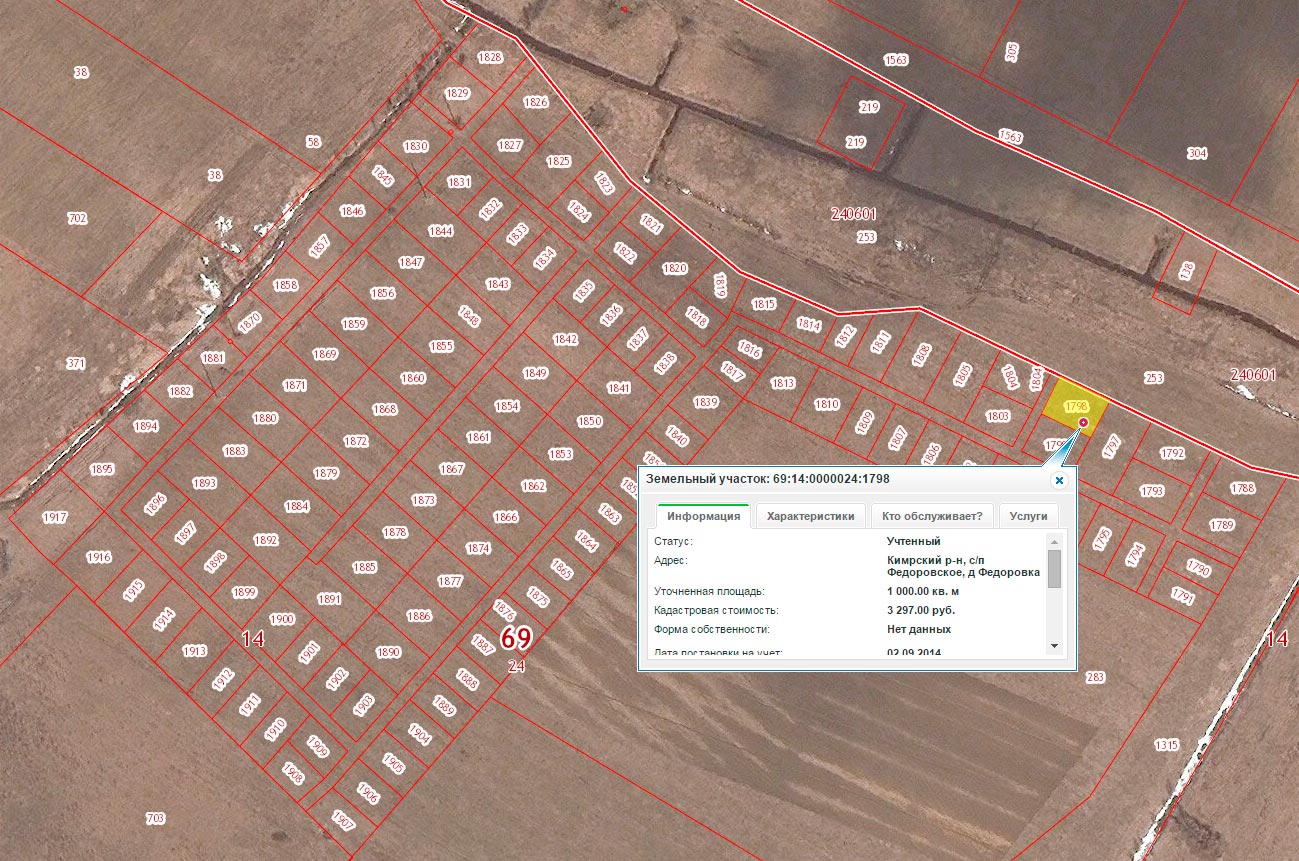Select parcel 1873 on the map
Screen dimensions: 1299x861
tap(424, 499)
